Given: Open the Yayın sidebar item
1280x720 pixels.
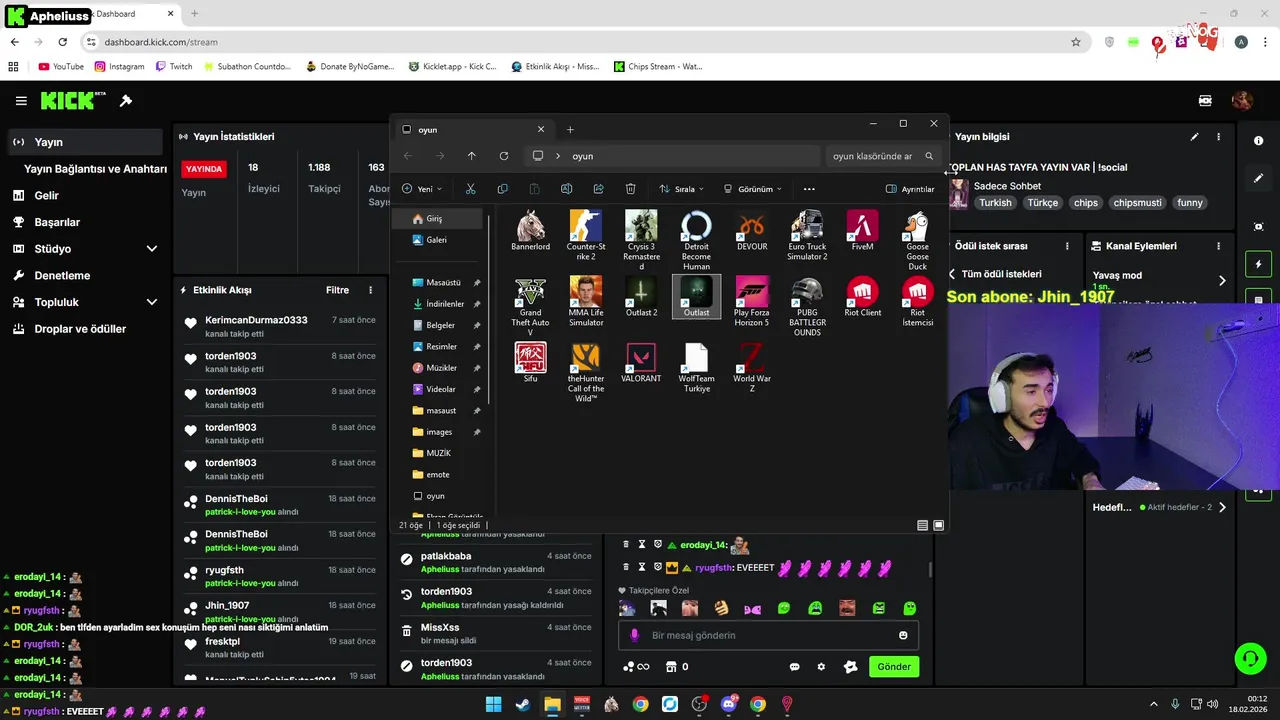Looking at the screenshot, I should 85,142.
